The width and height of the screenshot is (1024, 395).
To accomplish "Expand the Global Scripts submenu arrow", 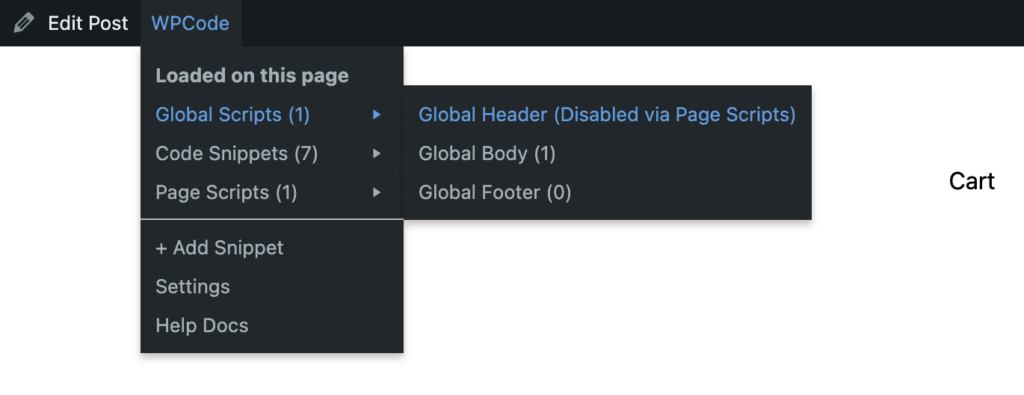I will click(x=376, y=115).
